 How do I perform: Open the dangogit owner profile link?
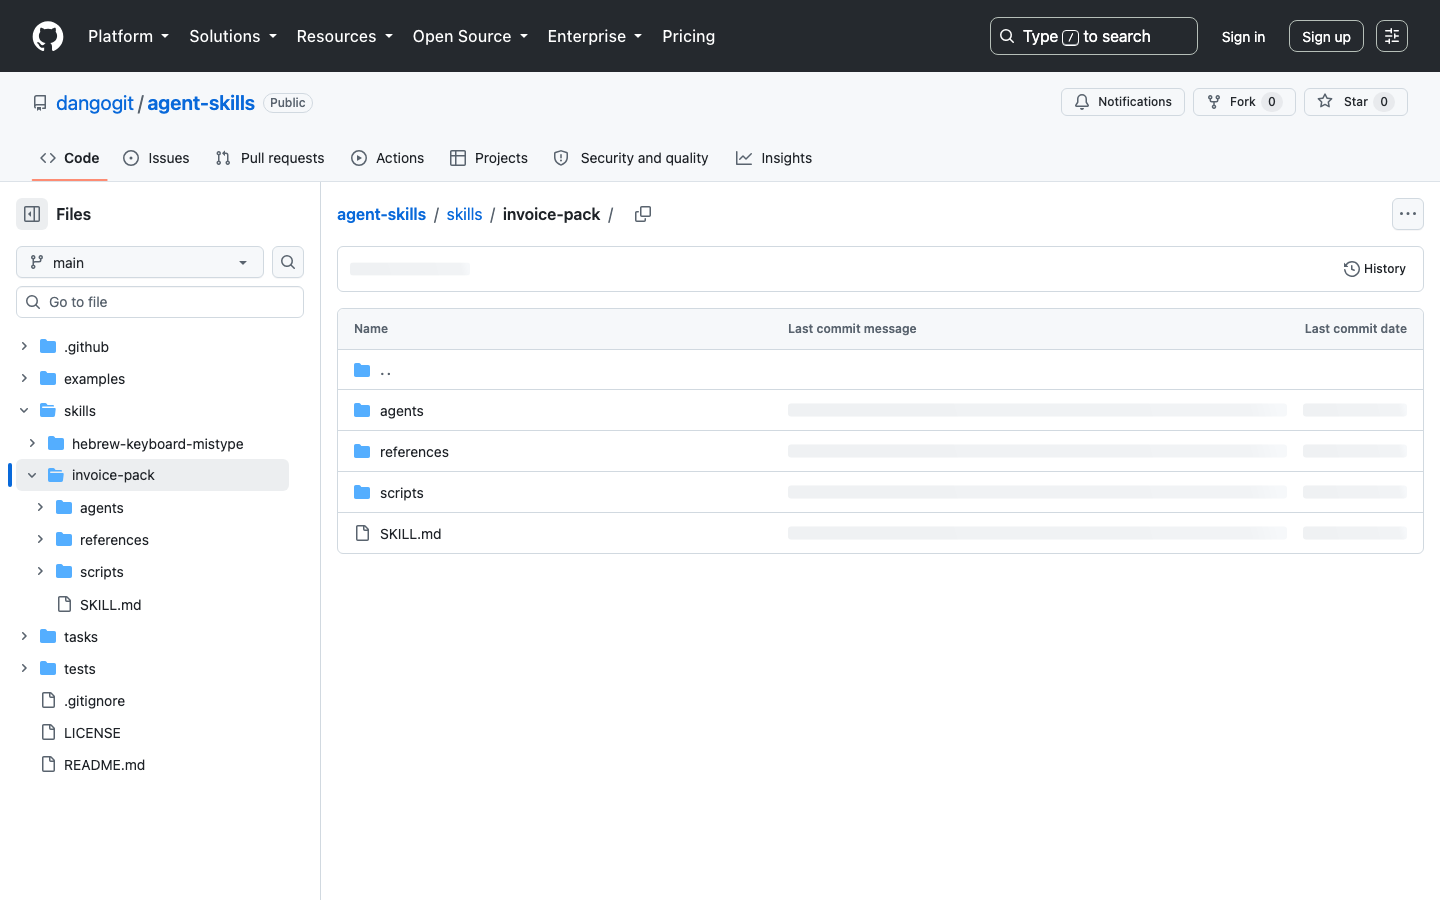point(95,103)
